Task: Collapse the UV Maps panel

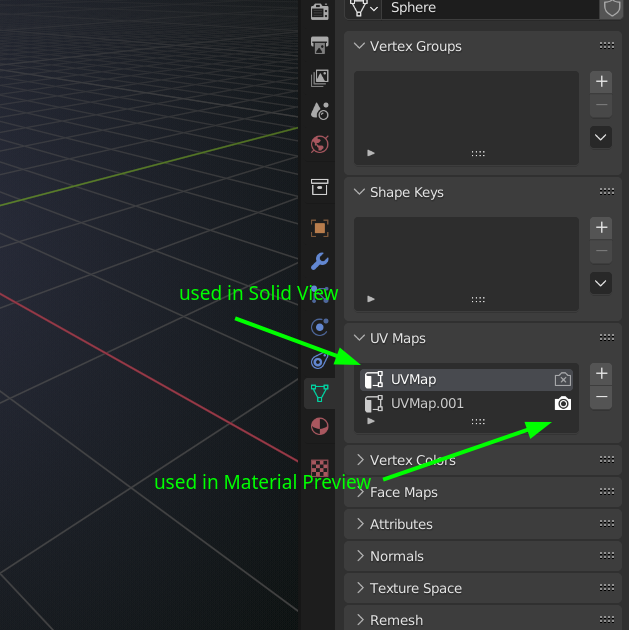Action: [x=359, y=338]
